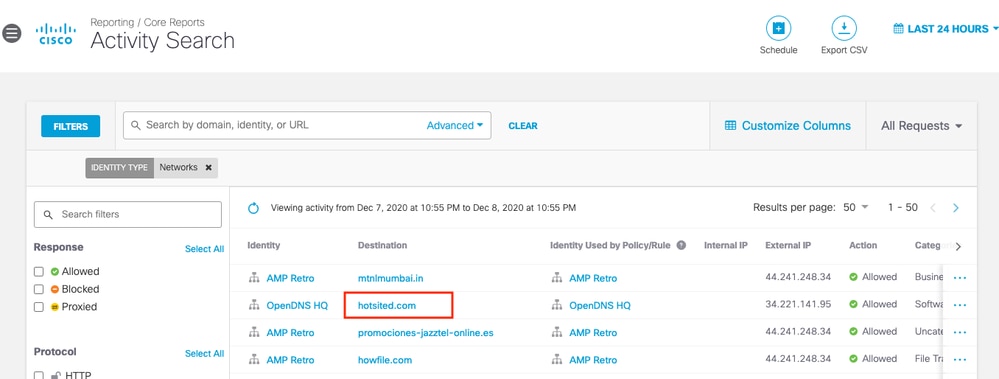Click the External IP column header
Viewport: 999px width, 379px height.
pos(788,245)
